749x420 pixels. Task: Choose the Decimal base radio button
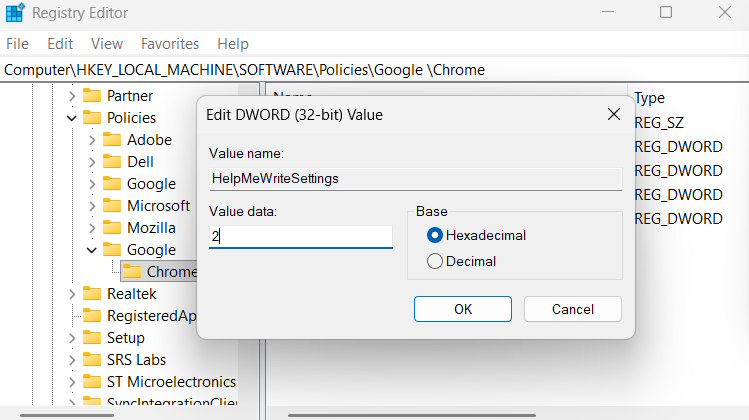[435, 261]
